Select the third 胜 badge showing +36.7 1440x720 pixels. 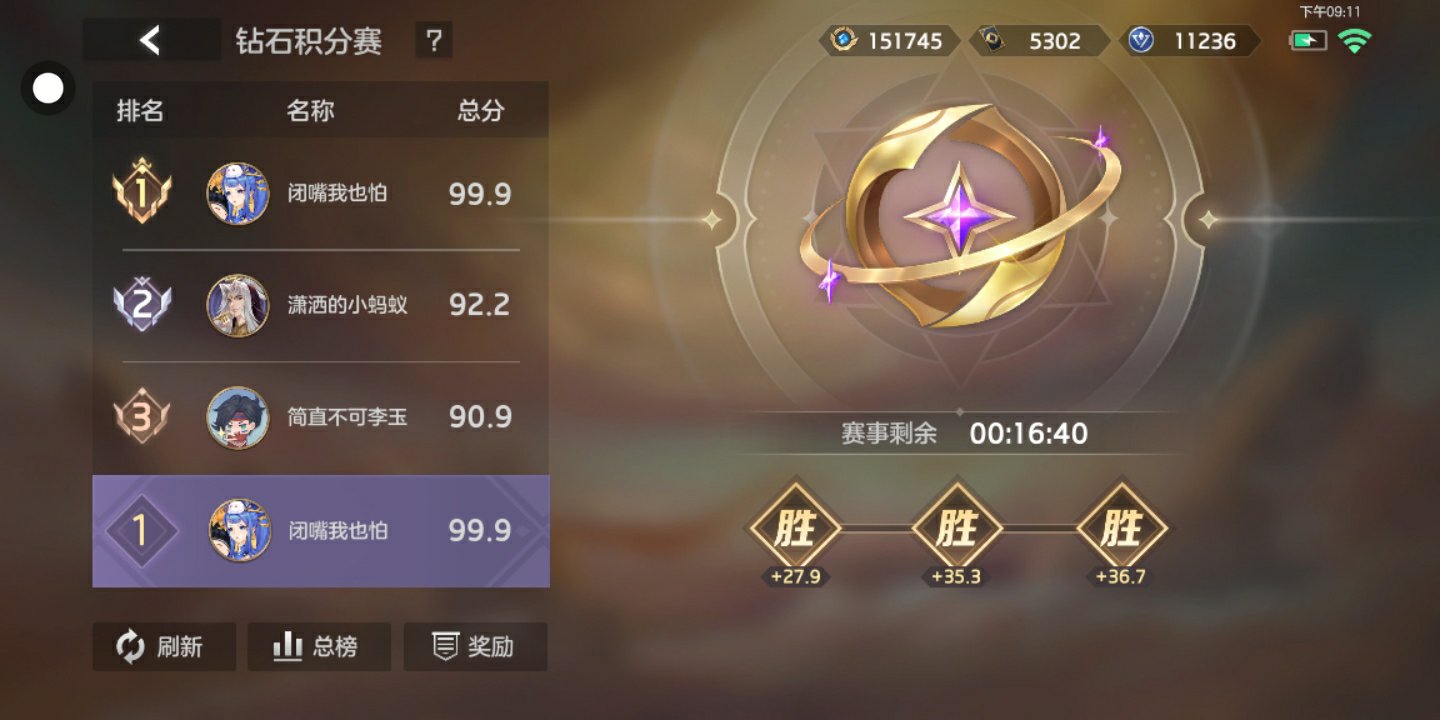point(1121,528)
